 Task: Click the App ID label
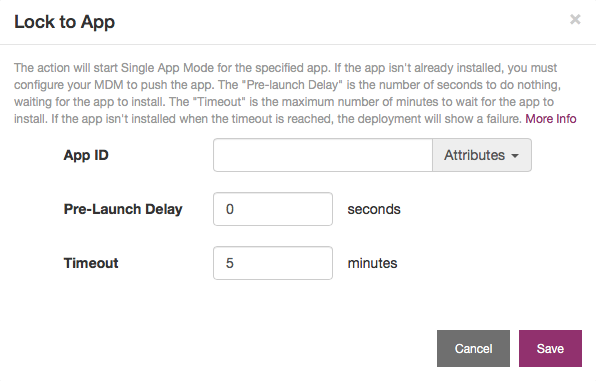[x=86, y=156]
